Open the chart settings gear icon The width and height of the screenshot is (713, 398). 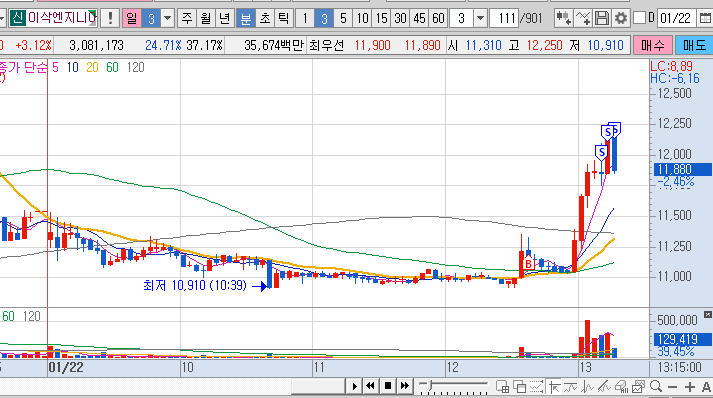point(620,18)
